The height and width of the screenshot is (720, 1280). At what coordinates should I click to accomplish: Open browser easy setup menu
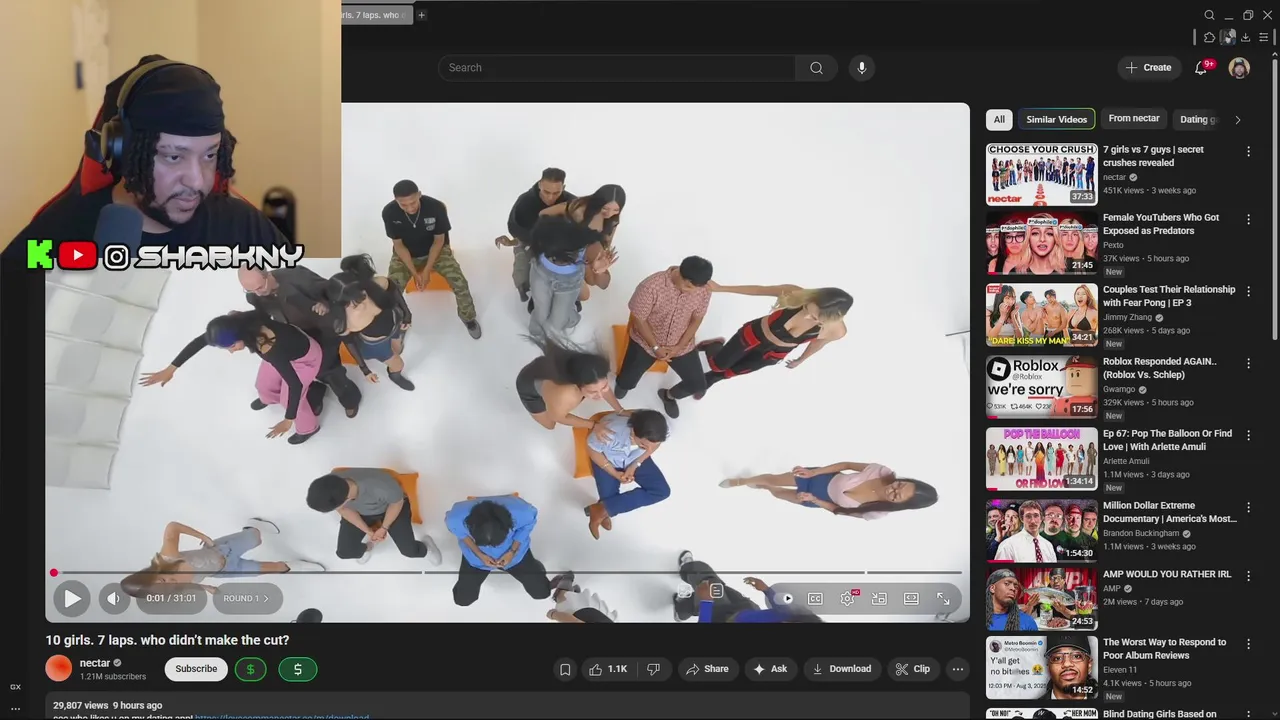1264,37
